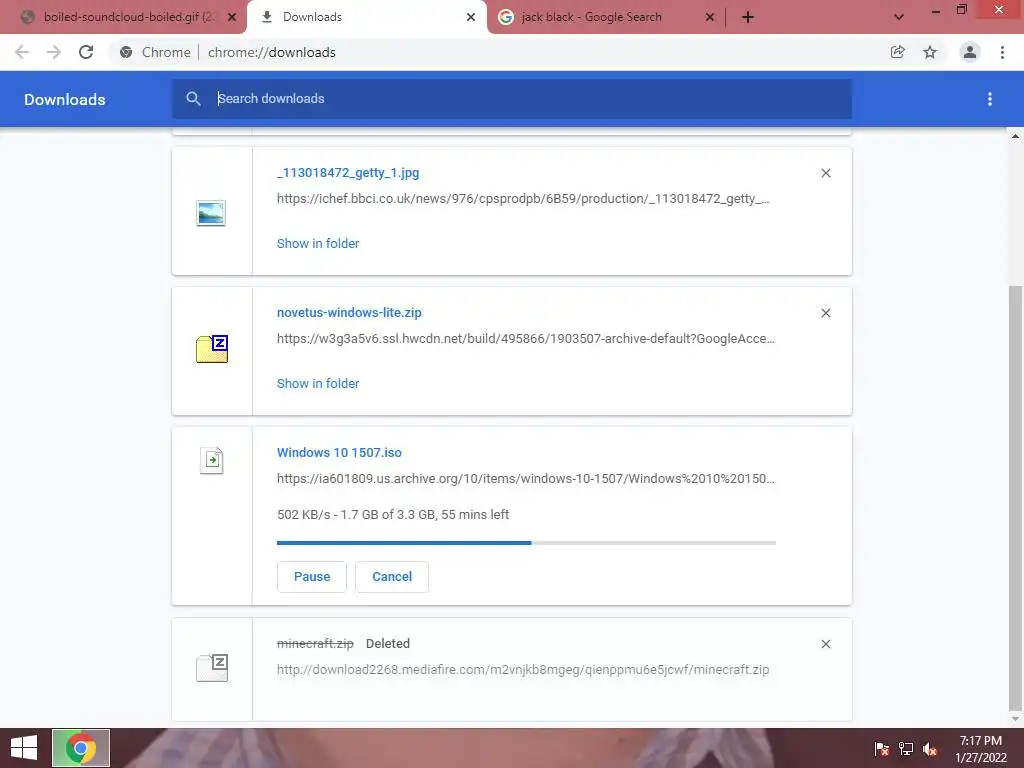1024x768 pixels.
Task: Open a new tab with plus button
Action: tap(748, 17)
